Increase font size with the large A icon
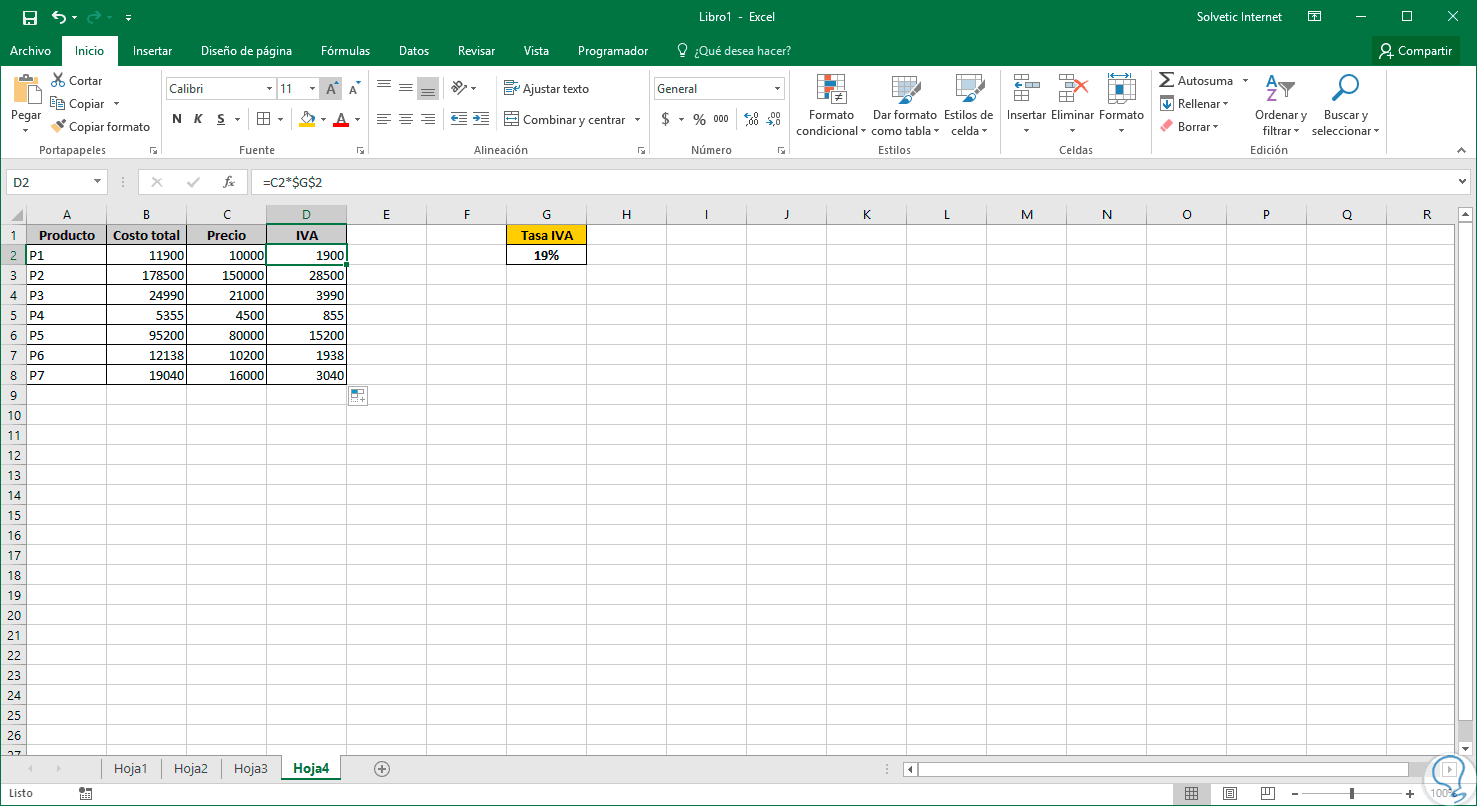The width and height of the screenshot is (1477, 806). click(x=332, y=89)
